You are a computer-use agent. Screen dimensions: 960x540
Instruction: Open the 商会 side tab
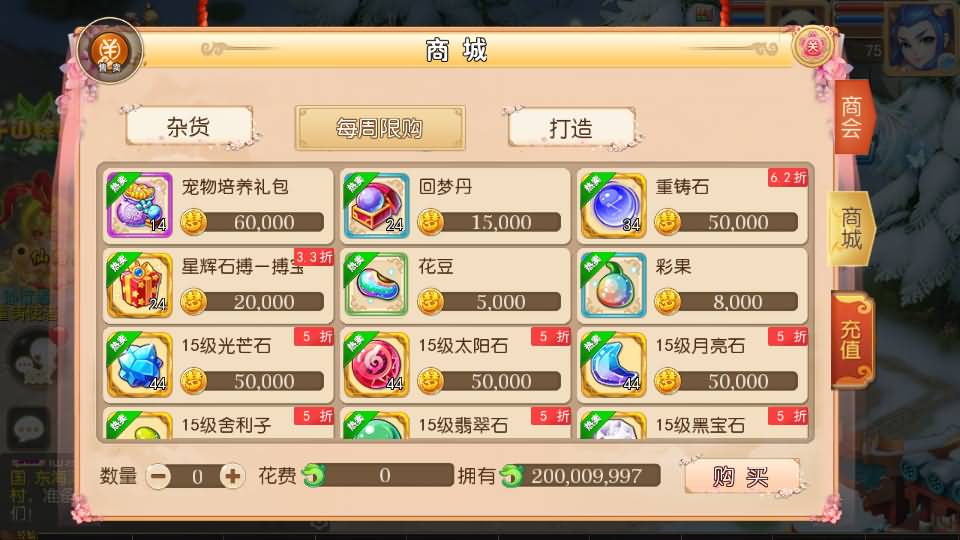[x=853, y=117]
